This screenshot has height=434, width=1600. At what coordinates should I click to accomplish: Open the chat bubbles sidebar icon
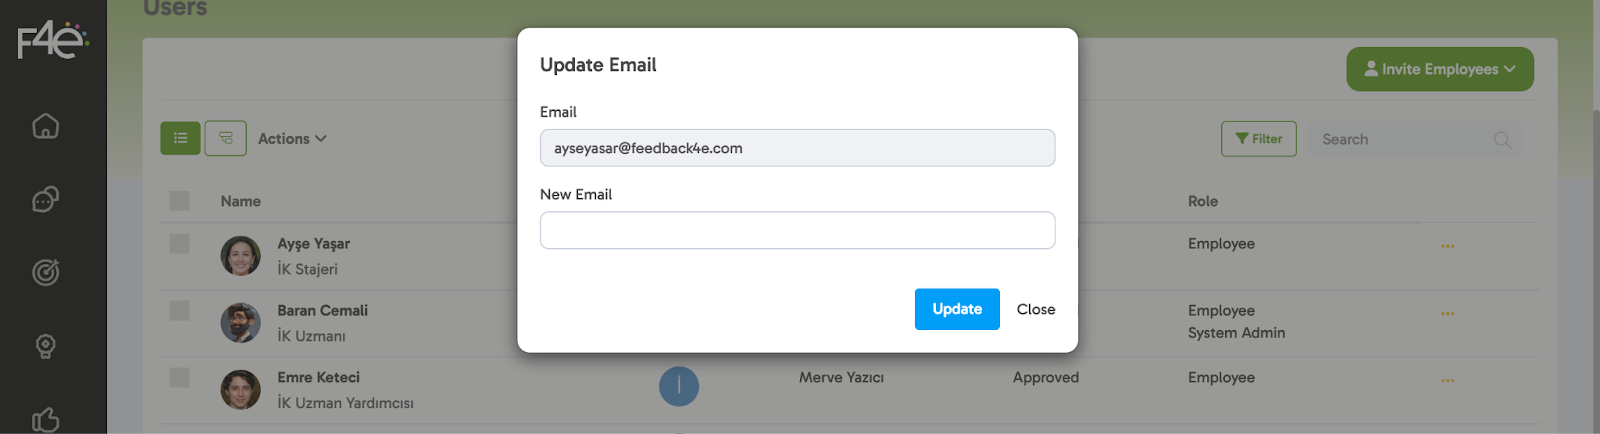click(46, 200)
